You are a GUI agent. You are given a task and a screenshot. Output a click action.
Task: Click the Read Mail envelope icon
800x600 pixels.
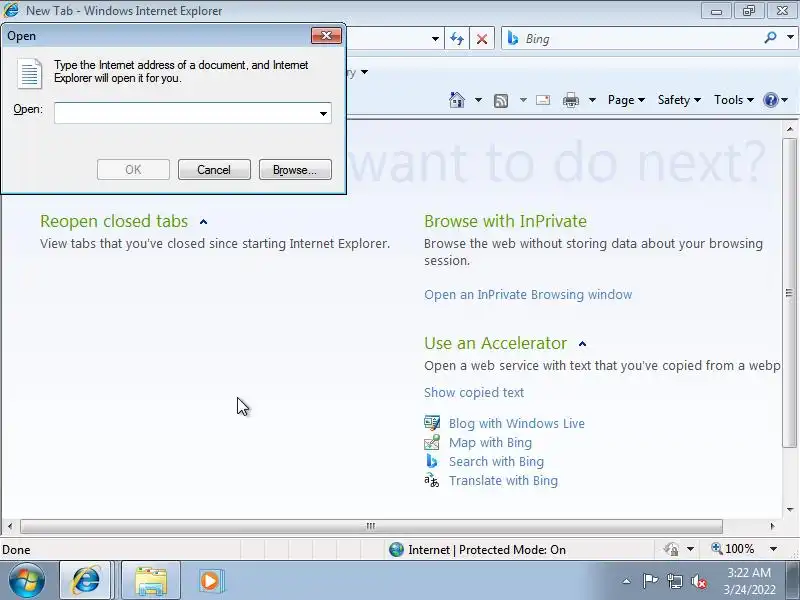543,100
